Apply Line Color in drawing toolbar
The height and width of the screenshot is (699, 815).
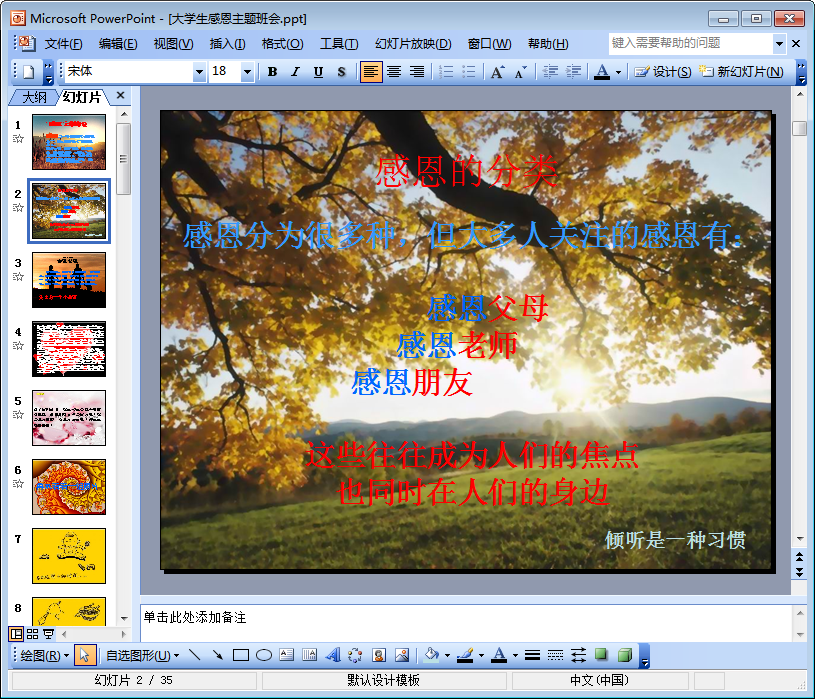coord(465,655)
